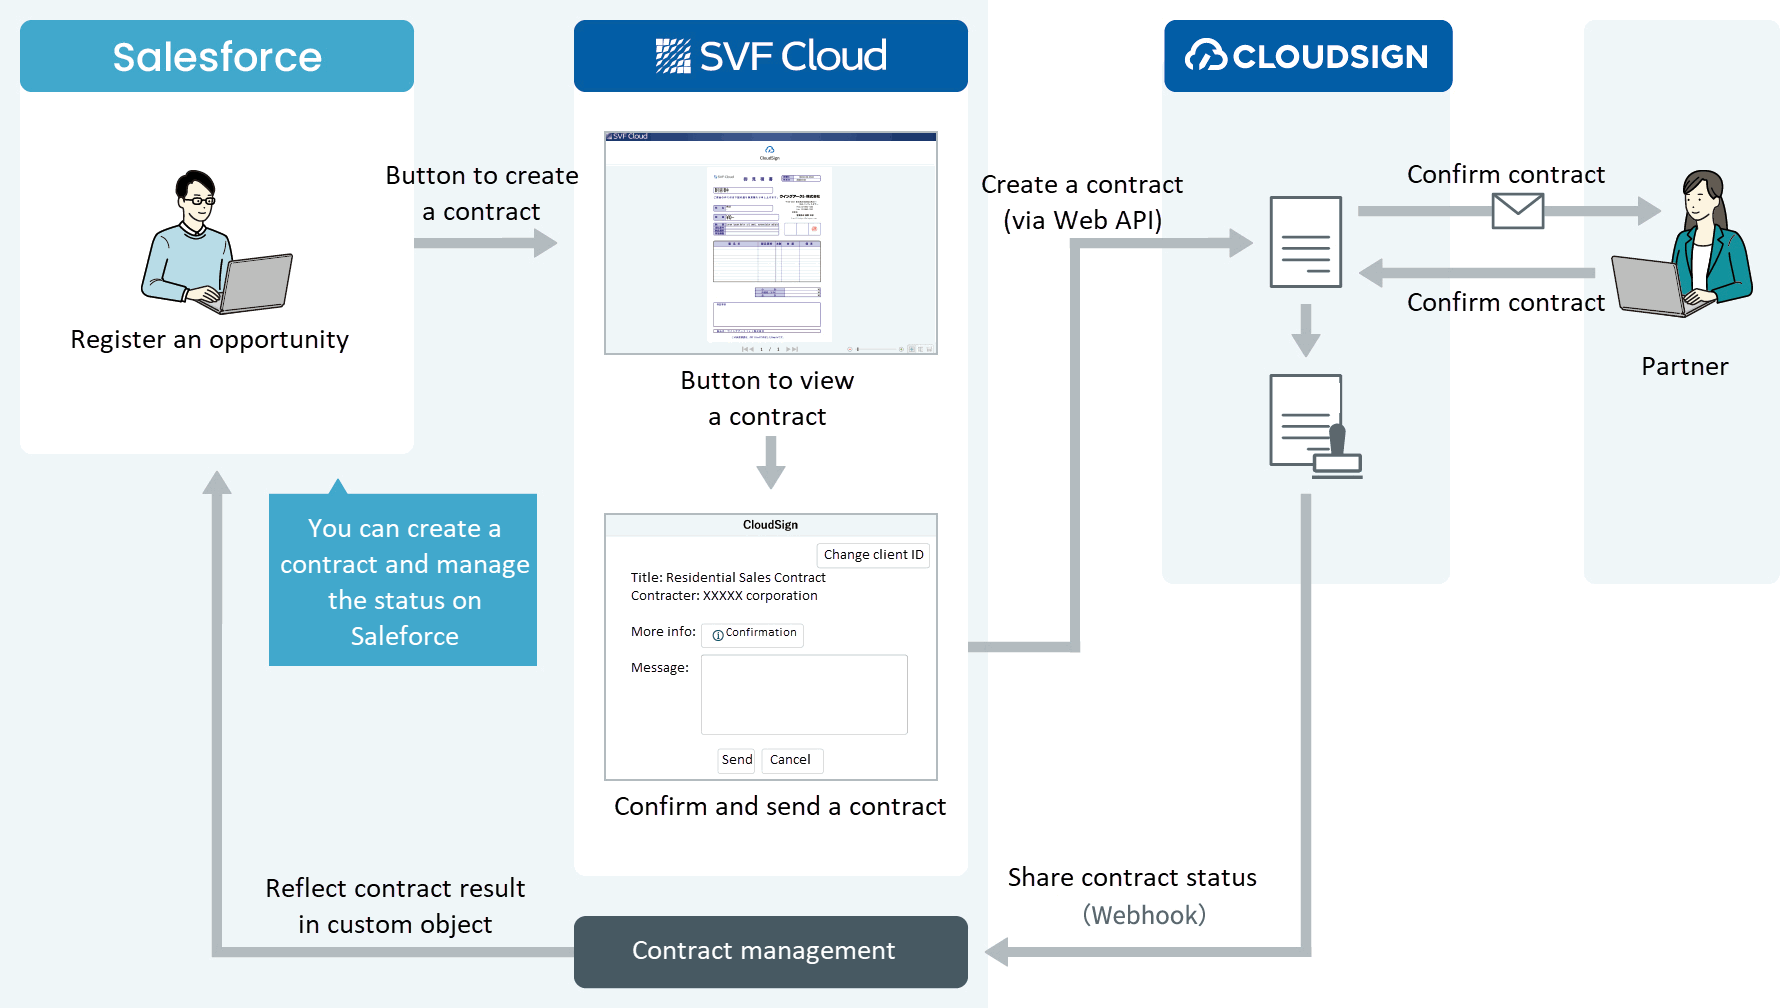Click the Send button
This screenshot has width=1780, height=1008.
click(737, 760)
